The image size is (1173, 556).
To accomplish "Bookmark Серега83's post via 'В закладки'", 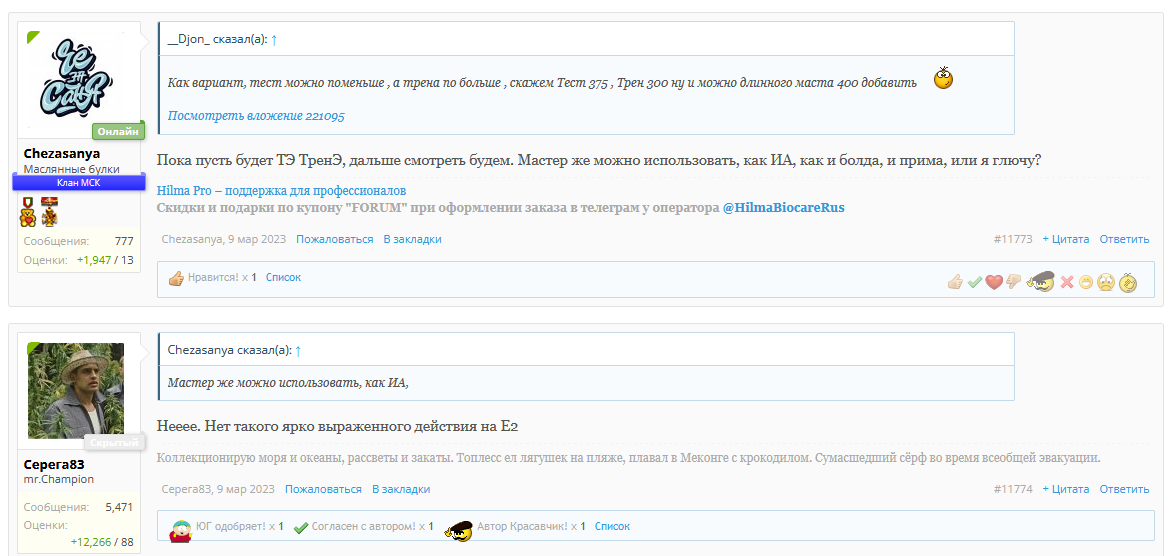I will (401, 489).
